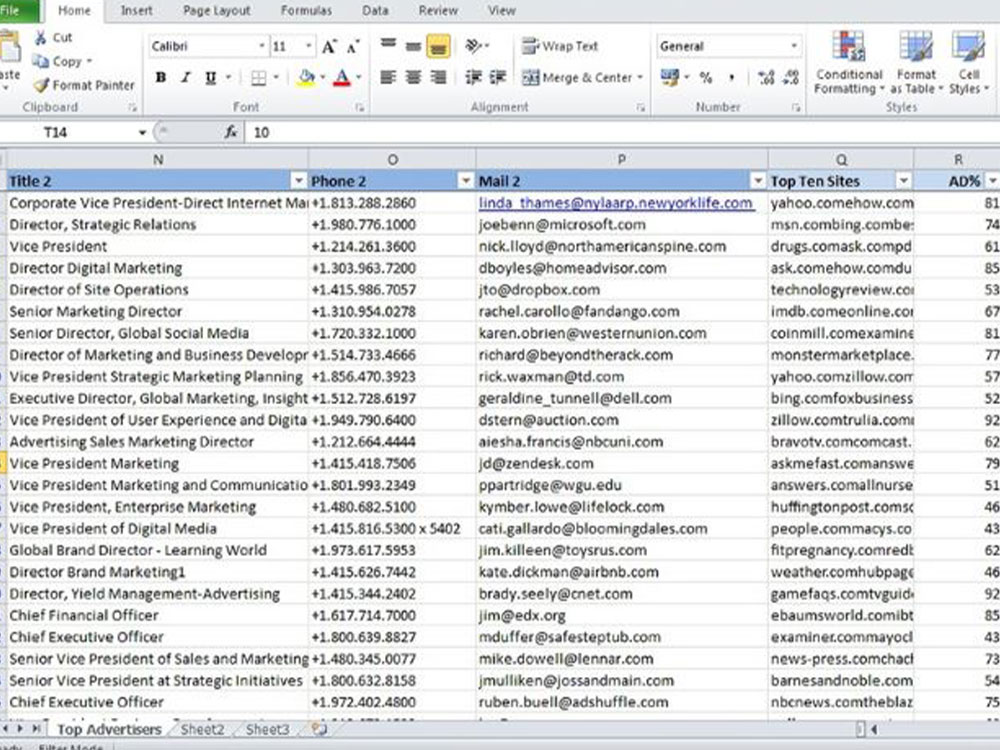Select Top Advertisers worksheet tab
This screenshot has height=750, width=1000.
pyautogui.click(x=109, y=730)
